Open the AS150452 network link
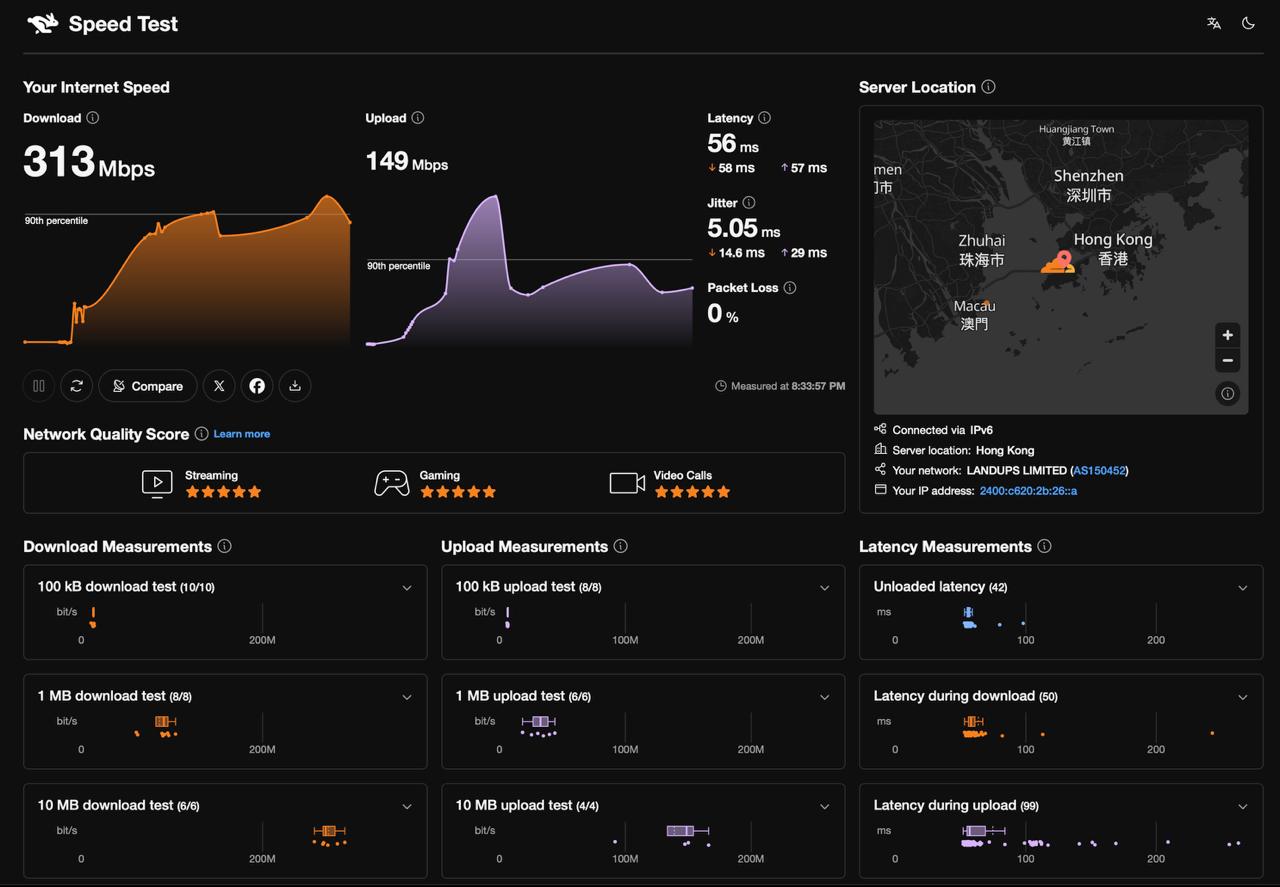Image resolution: width=1280 pixels, height=887 pixels. tap(1099, 470)
